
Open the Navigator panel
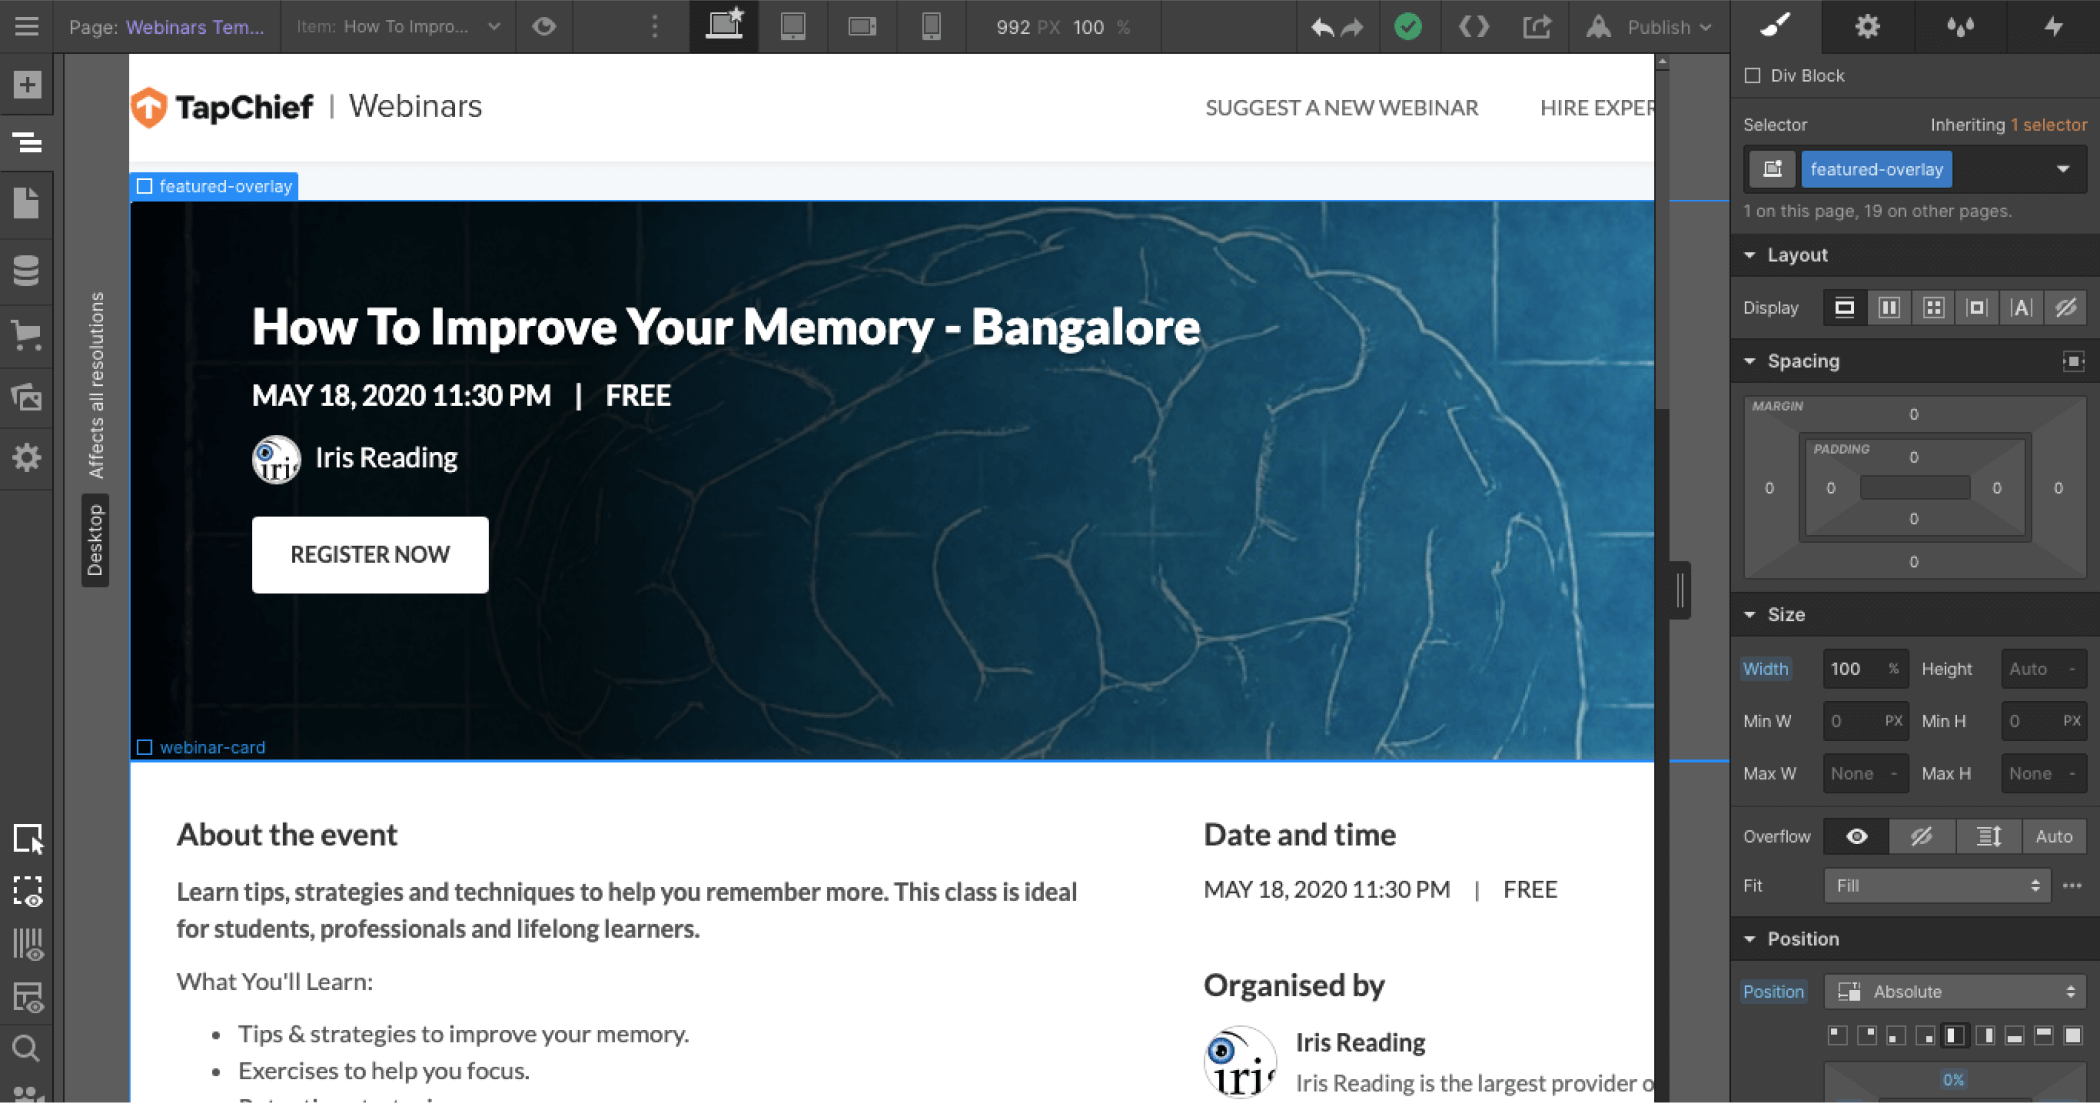pos(27,143)
